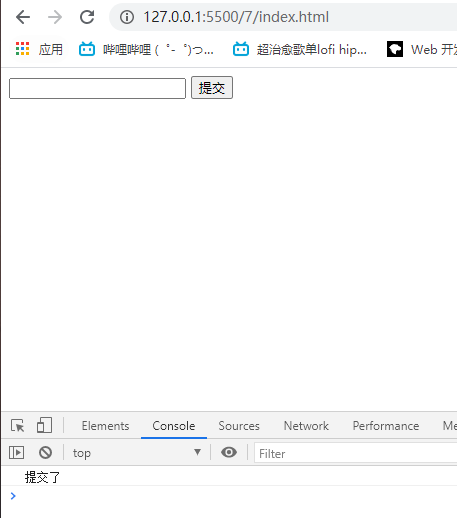Open the Sources tab
This screenshot has height=518, width=457.
click(239, 426)
